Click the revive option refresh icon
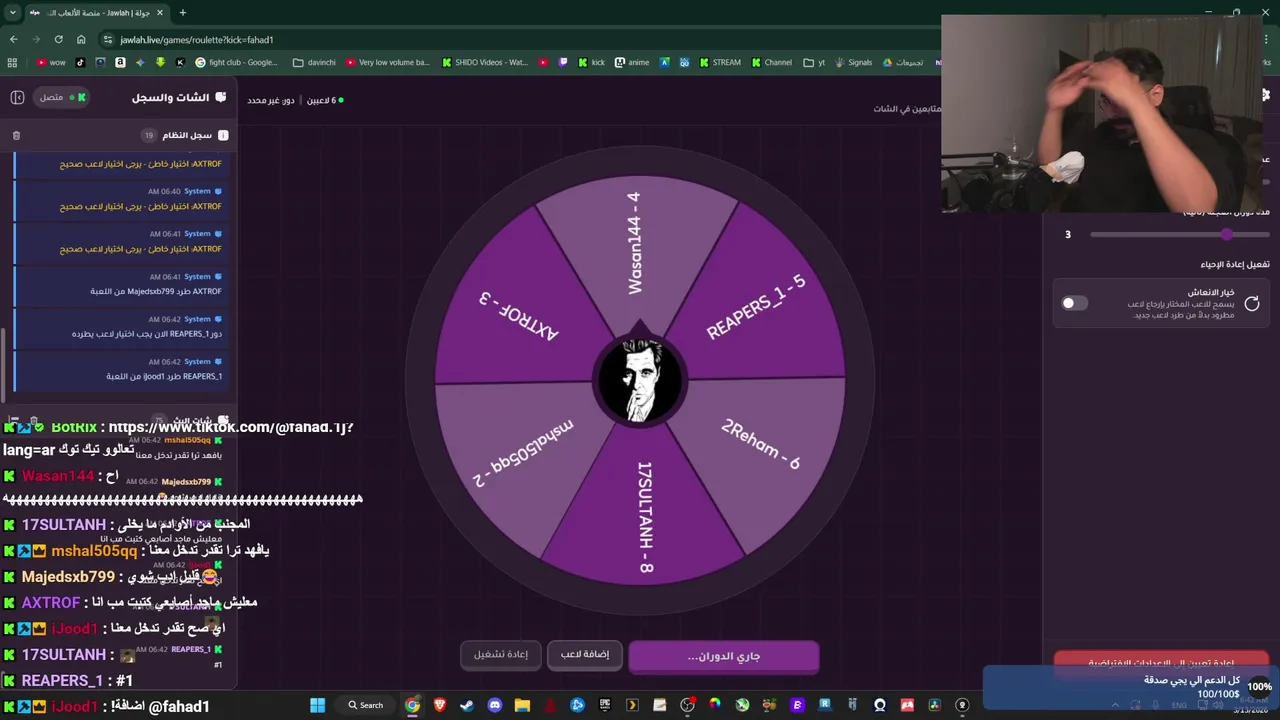Viewport: 1280px width, 720px height. click(1252, 303)
